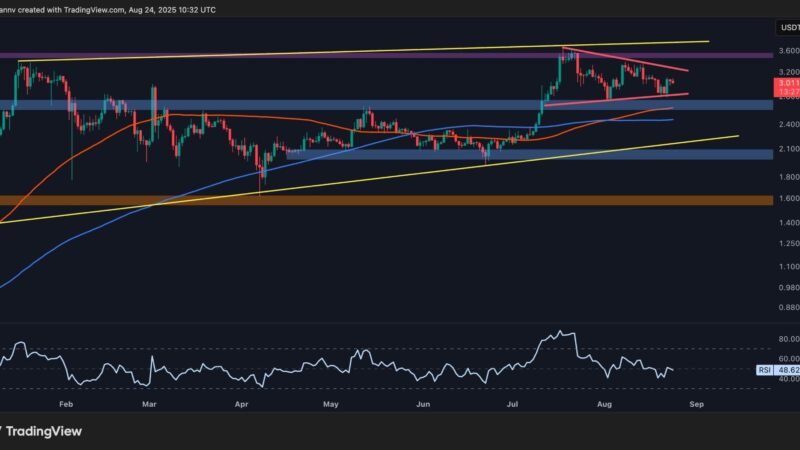Click the 1.600 price axis label
This screenshot has width=800, height=450.
pyautogui.click(x=789, y=198)
